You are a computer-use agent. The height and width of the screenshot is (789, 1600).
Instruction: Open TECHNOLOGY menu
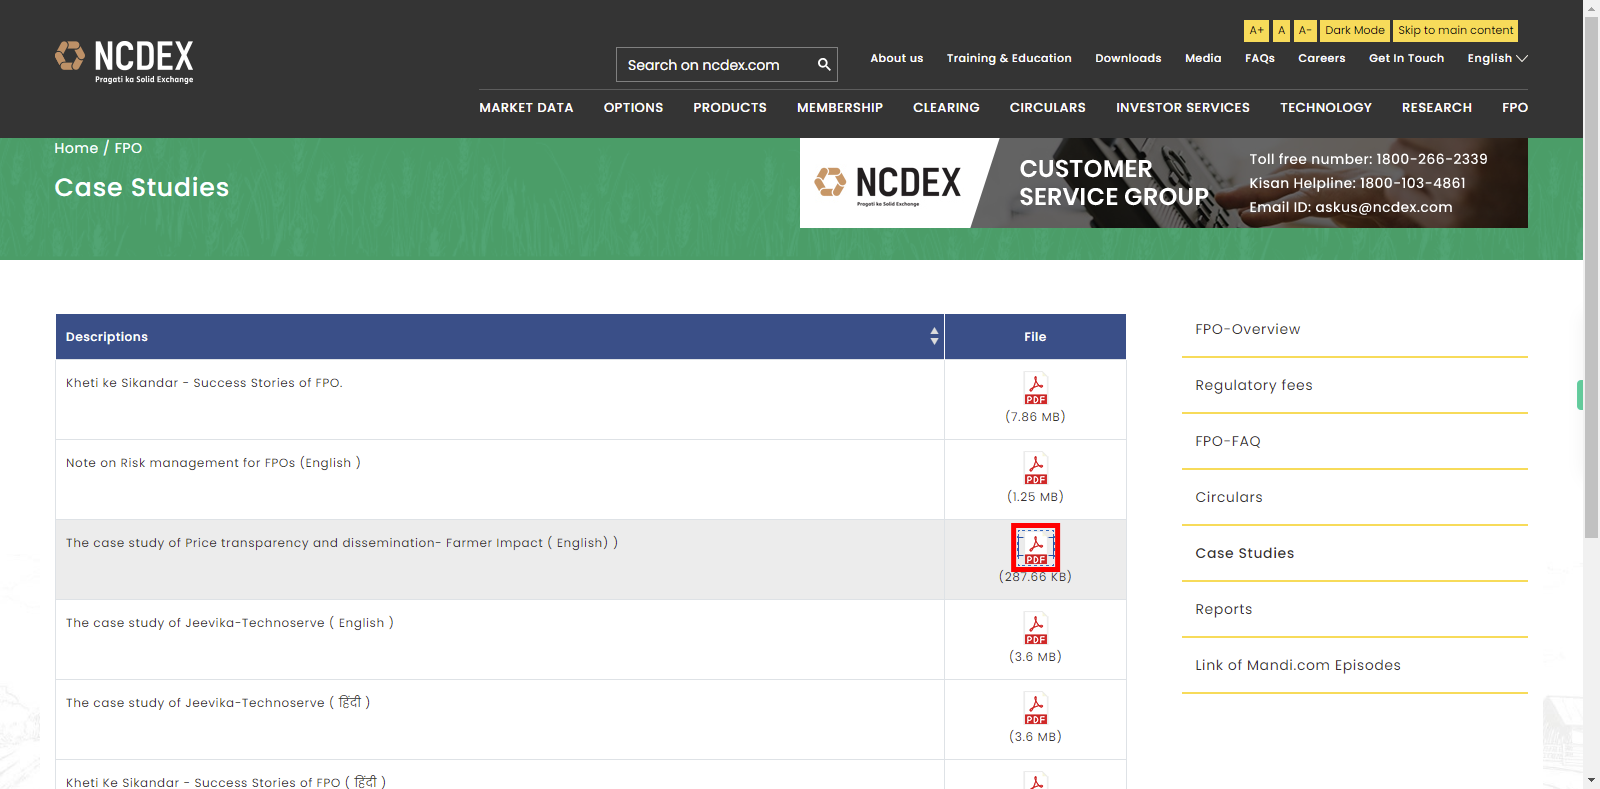(x=1326, y=107)
